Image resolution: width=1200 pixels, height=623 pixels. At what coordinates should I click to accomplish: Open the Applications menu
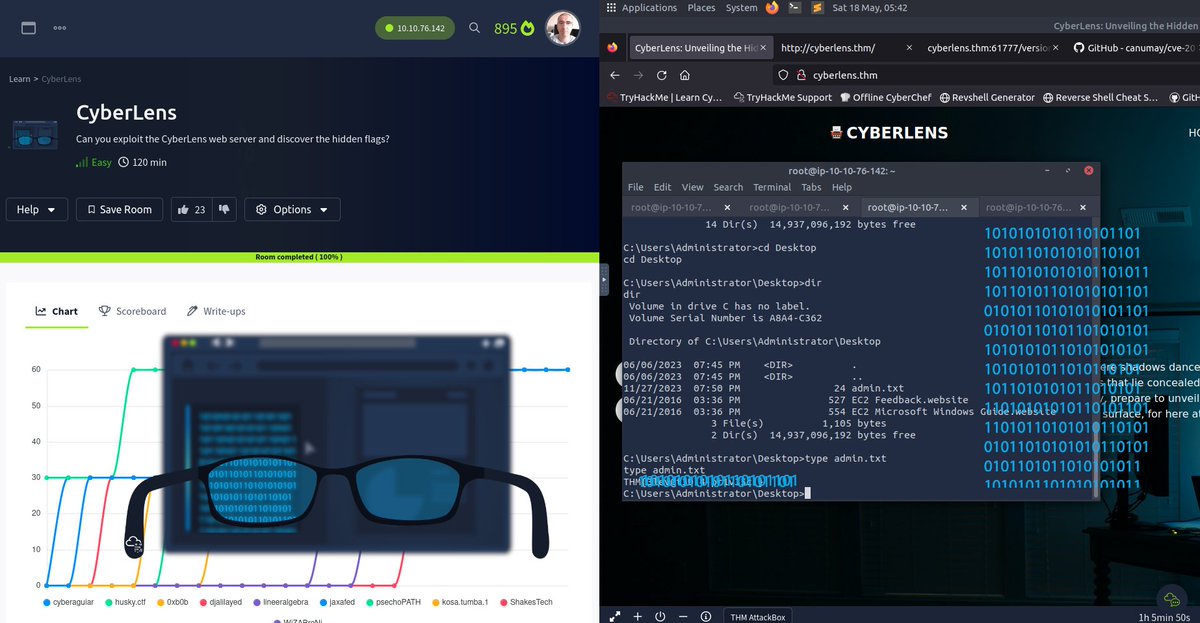tap(649, 7)
